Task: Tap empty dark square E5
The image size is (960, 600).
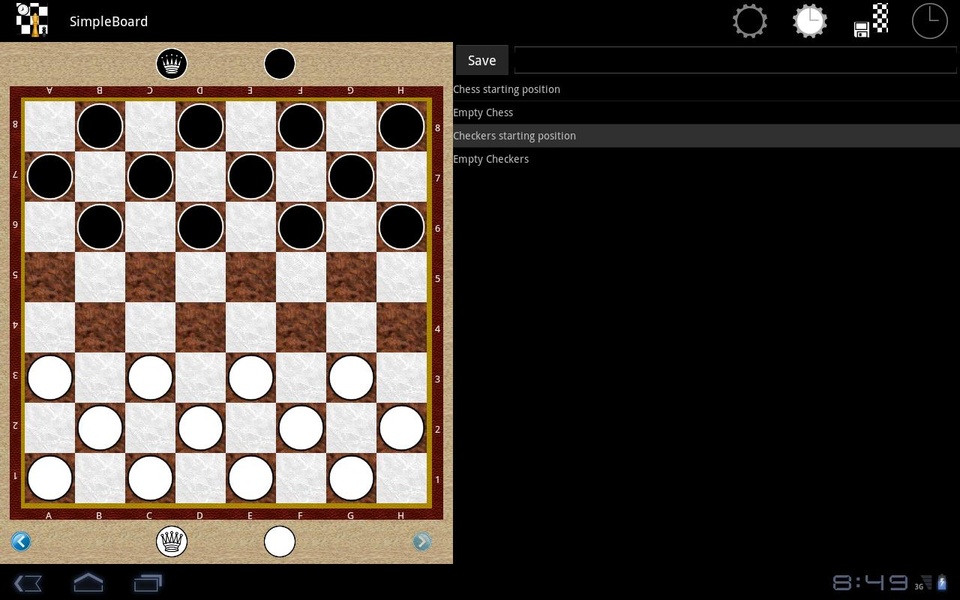Action: (250, 277)
